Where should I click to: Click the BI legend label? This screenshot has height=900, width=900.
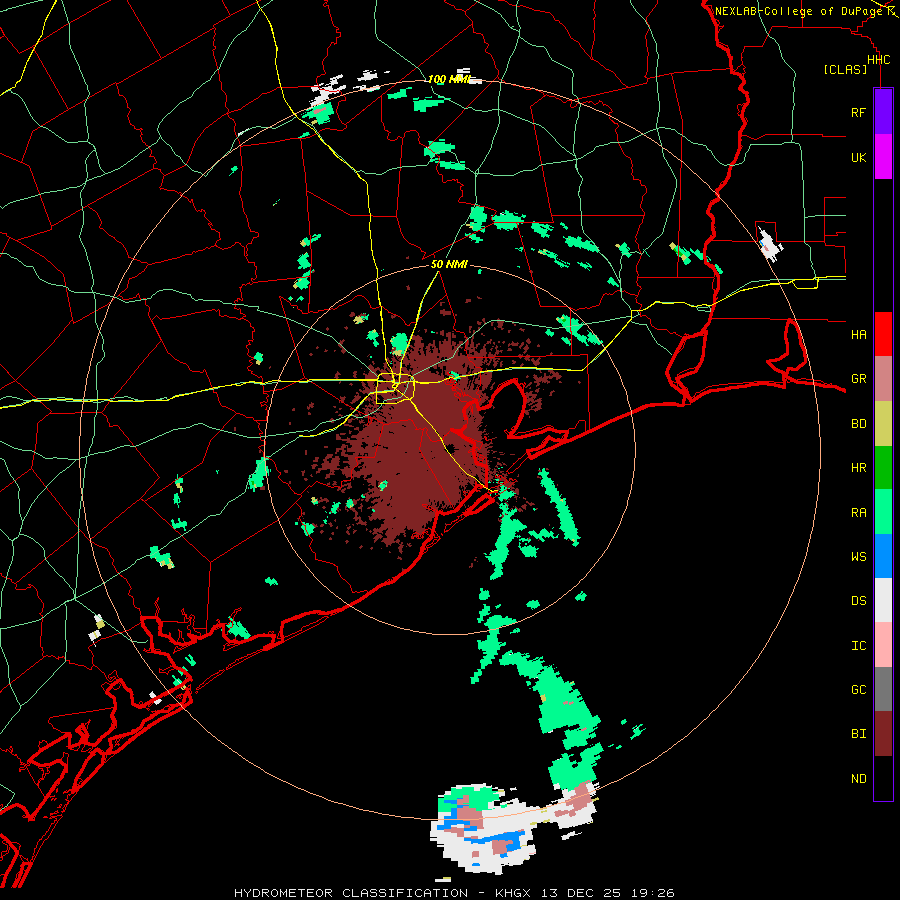(x=858, y=734)
